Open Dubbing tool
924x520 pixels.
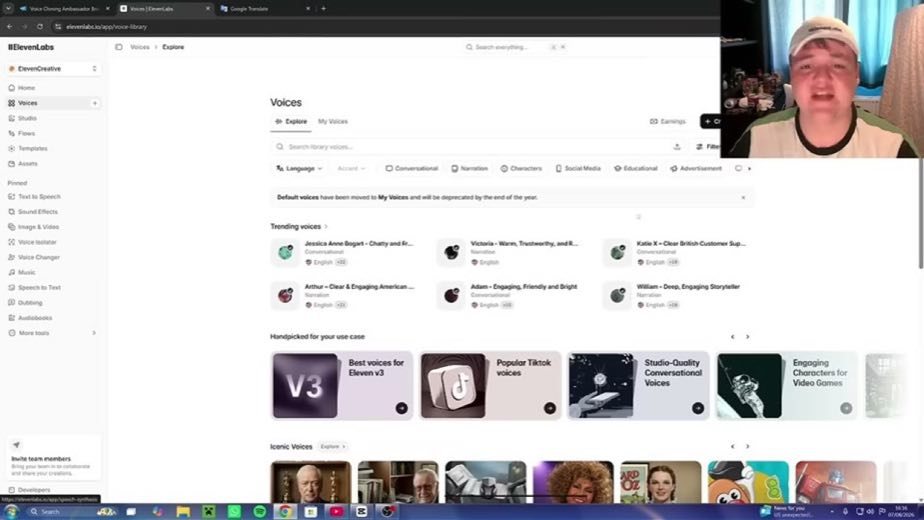[29, 303]
